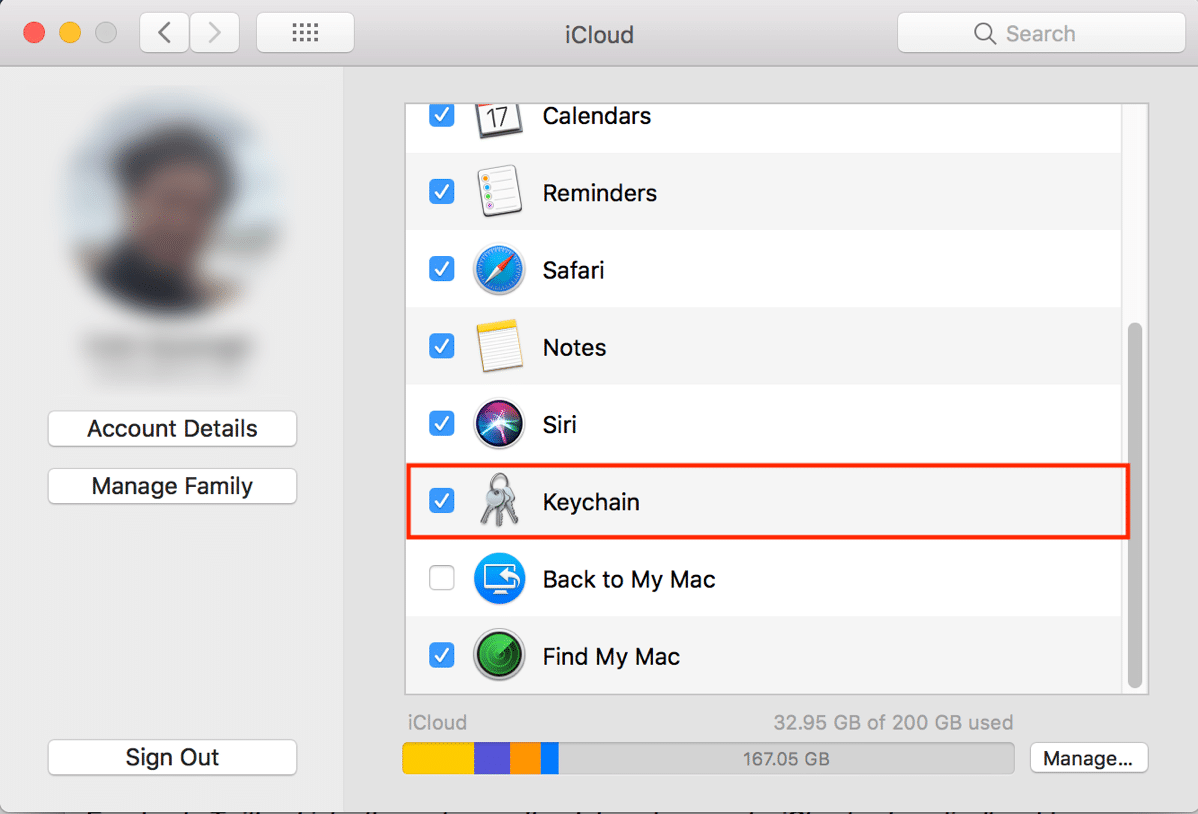Open Account Details

pyautogui.click(x=172, y=429)
